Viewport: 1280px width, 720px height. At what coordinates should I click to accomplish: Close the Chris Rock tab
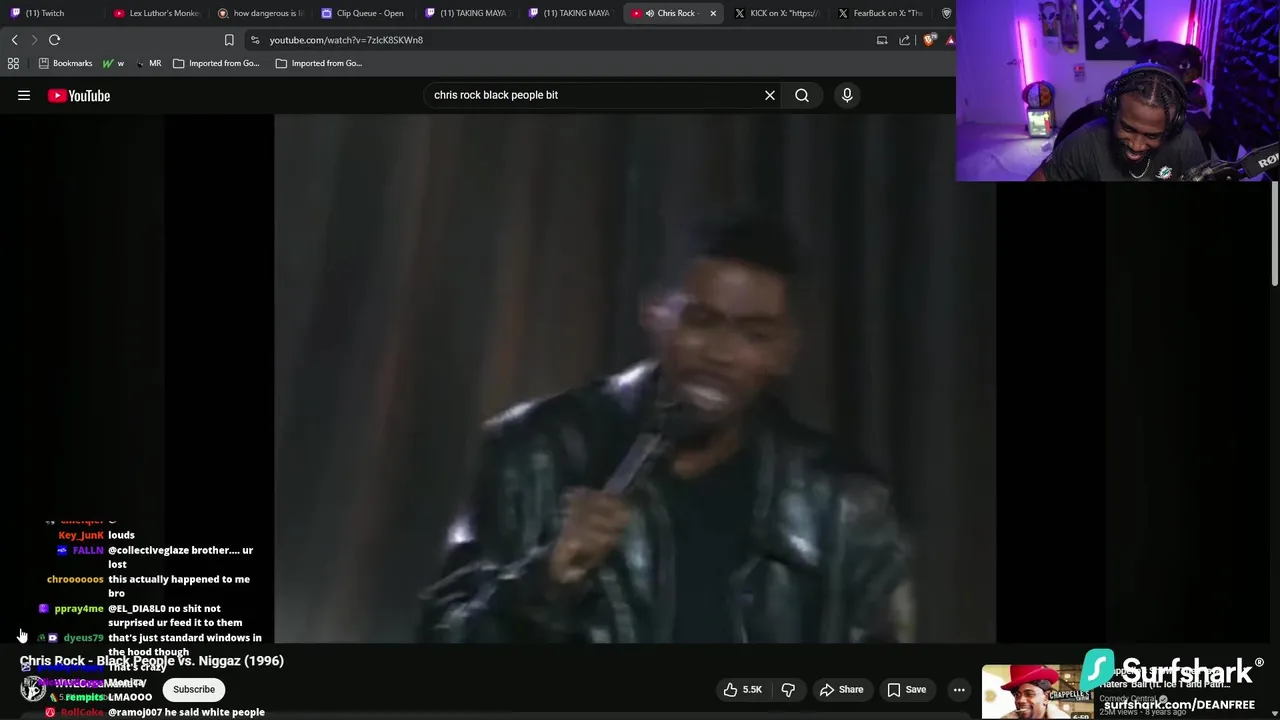713,13
